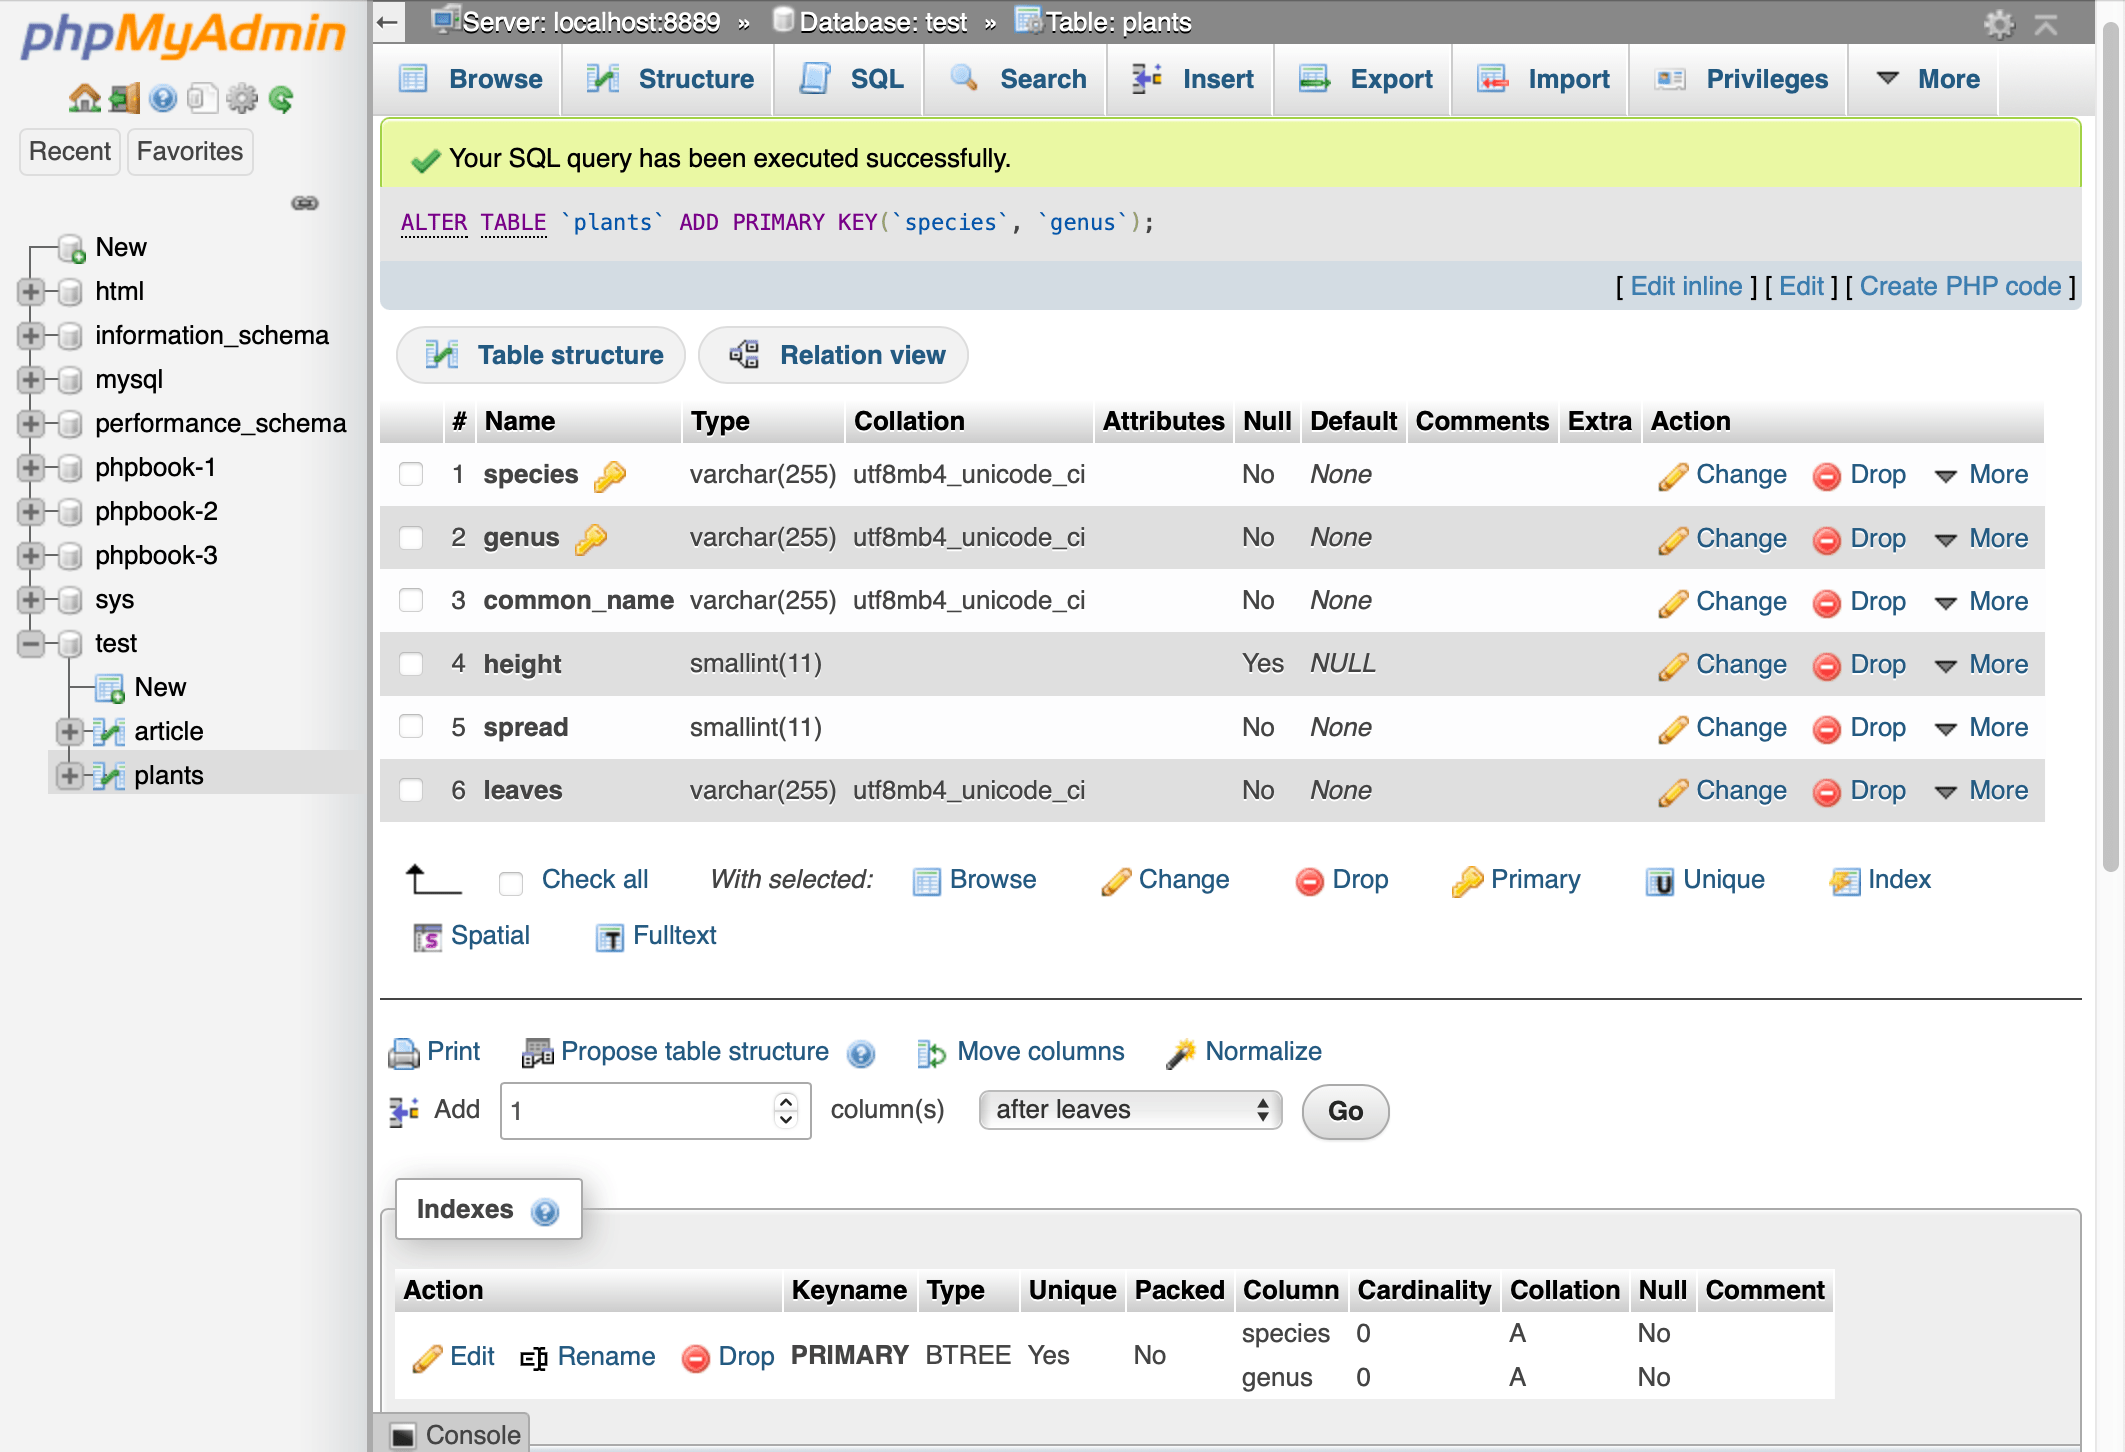Screen dimensions: 2125x1452
Task: Click help icon next to Propose table structure
Action: point(861,1053)
